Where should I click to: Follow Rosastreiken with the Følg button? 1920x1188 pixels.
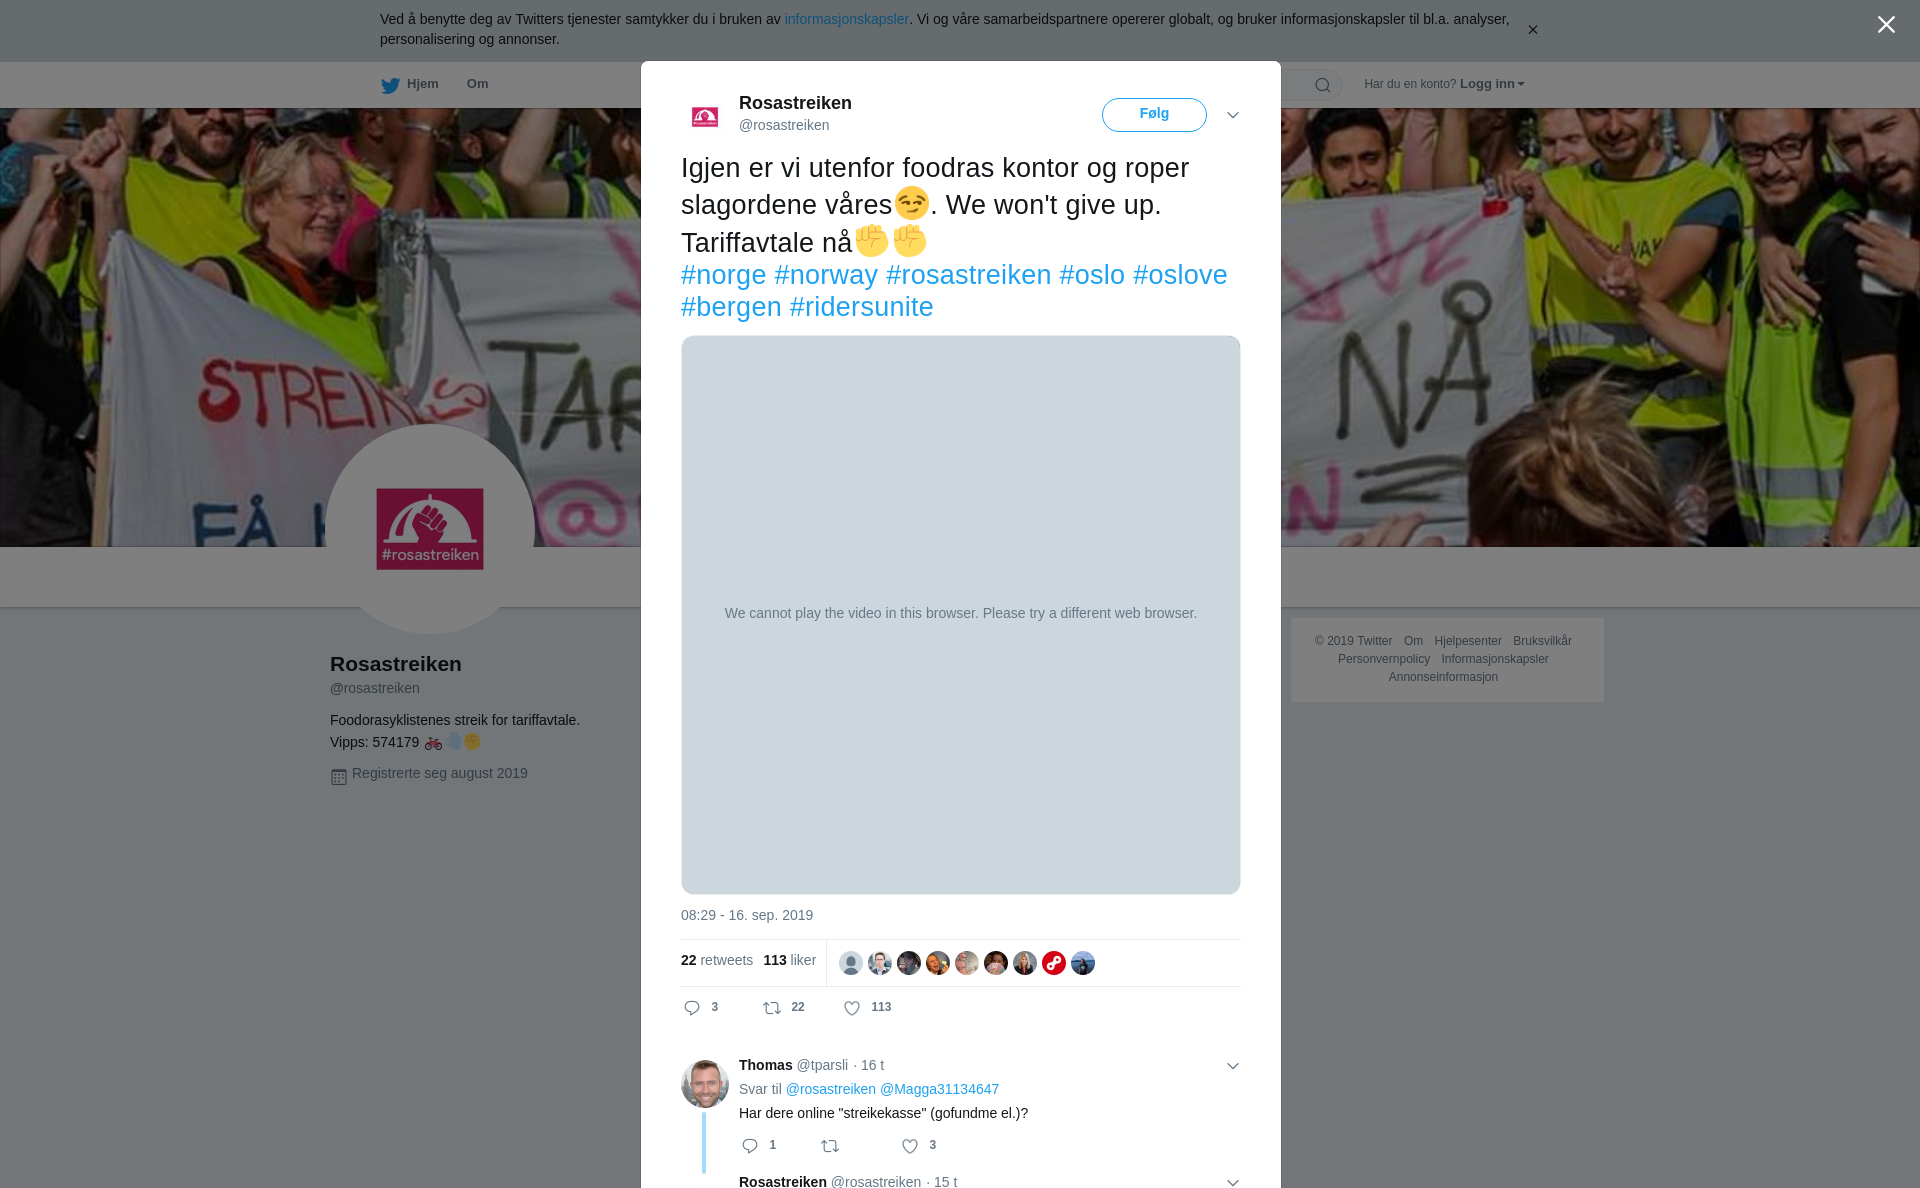click(1154, 115)
